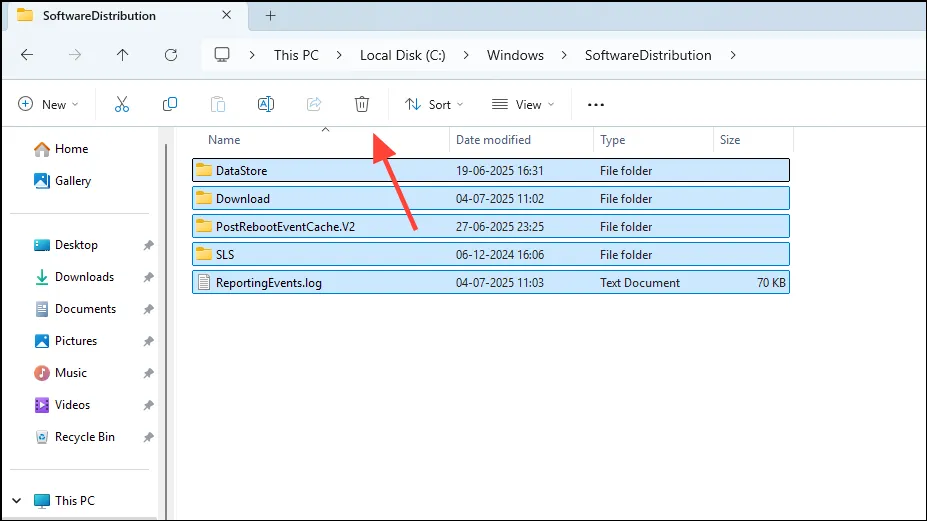Expand This PC tree in sidebar
Screen dimensions: 927x521
coord(17,501)
